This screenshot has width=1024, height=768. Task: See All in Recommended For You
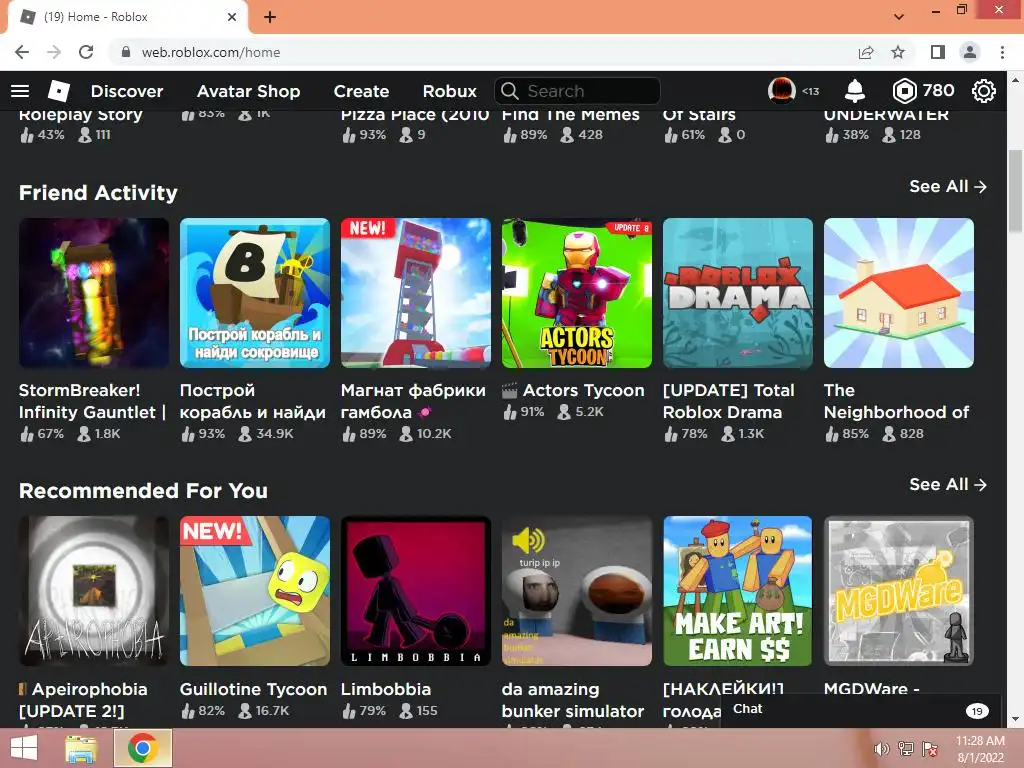click(x=948, y=485)
